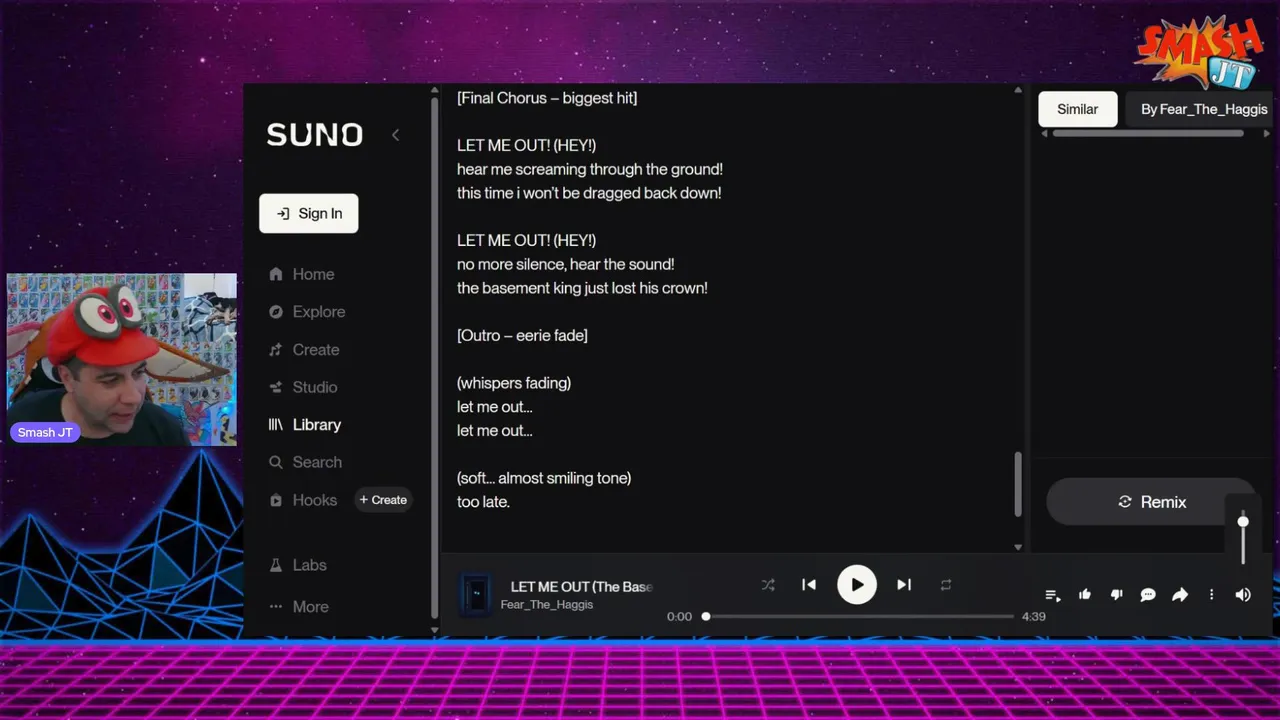Click the lyric line "too late."
This screenshot has width=1280, height=720.
coord(483,502)
